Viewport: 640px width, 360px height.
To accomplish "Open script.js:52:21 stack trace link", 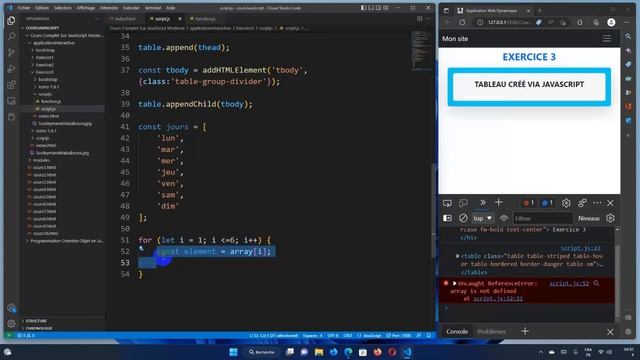I will click(498, 299).
